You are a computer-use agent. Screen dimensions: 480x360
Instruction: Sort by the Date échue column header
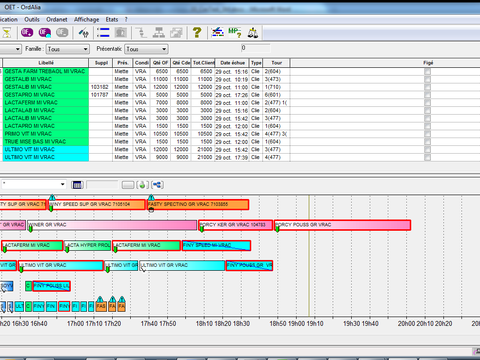pos(232,63)
